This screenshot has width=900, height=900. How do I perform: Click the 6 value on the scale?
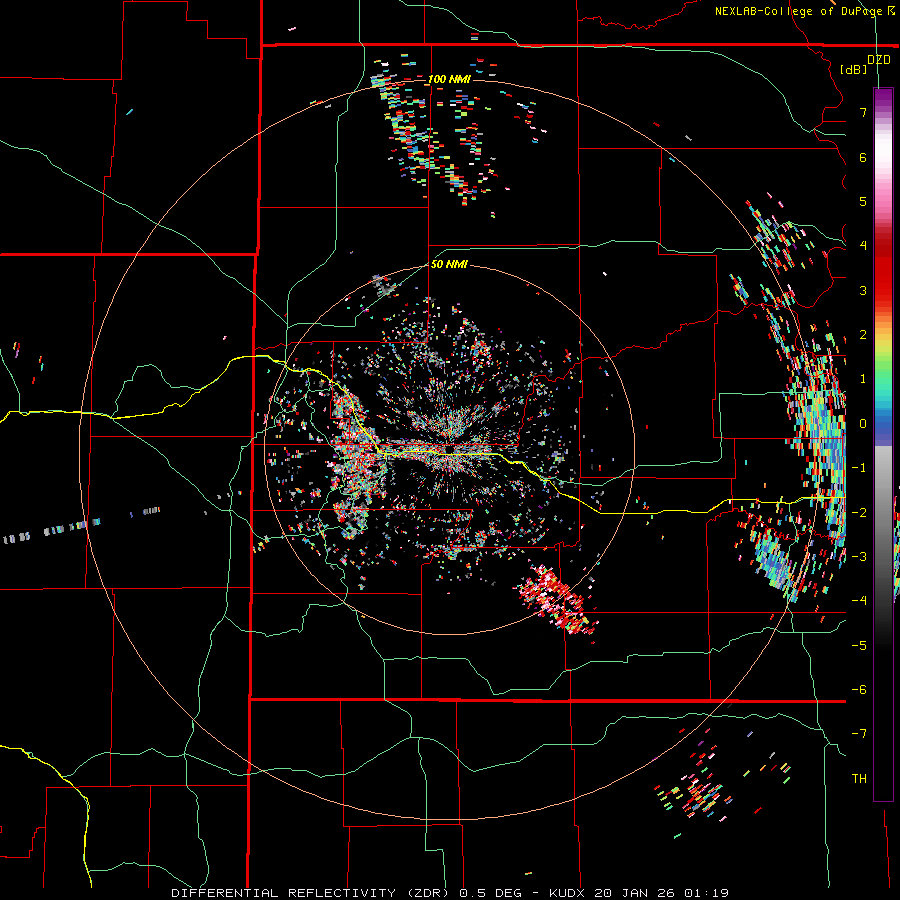click(863, 157)
